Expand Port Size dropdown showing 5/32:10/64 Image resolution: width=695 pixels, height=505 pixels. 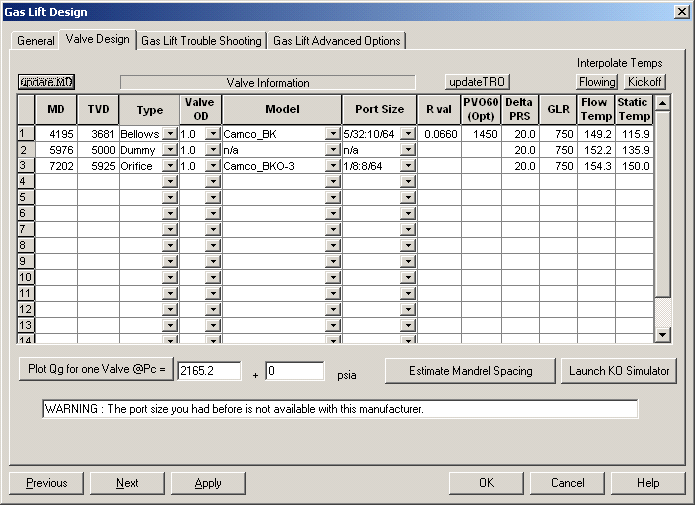(407, 133)
